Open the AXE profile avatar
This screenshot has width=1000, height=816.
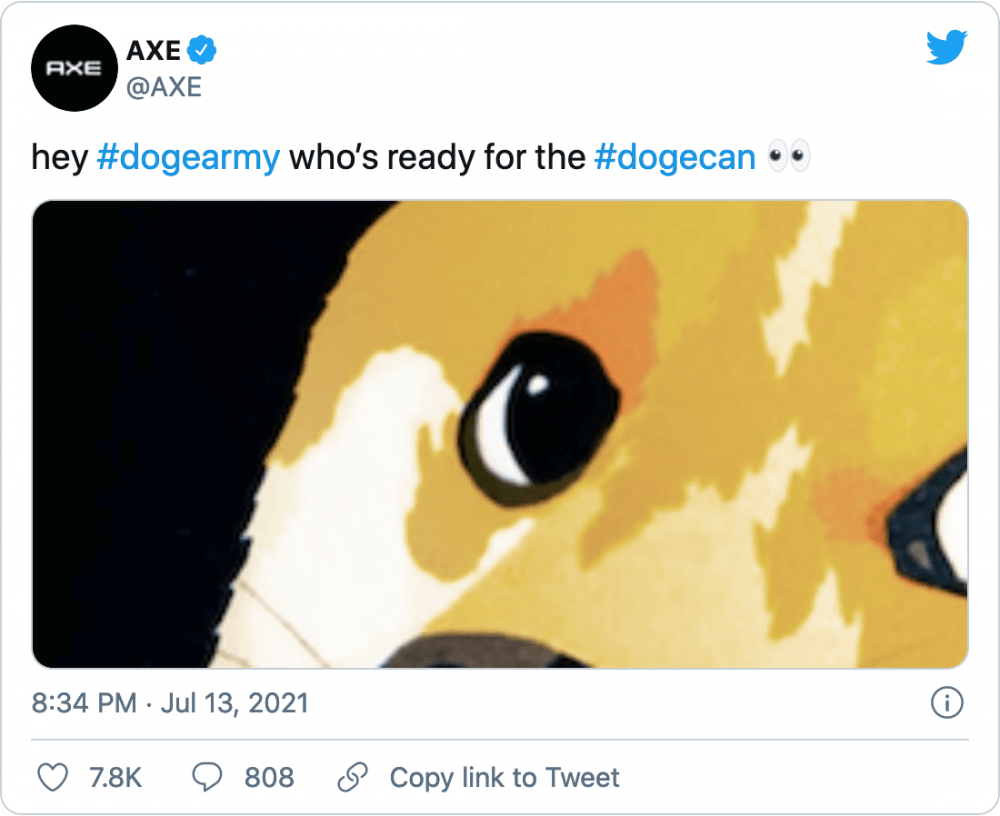click(74, 68)
